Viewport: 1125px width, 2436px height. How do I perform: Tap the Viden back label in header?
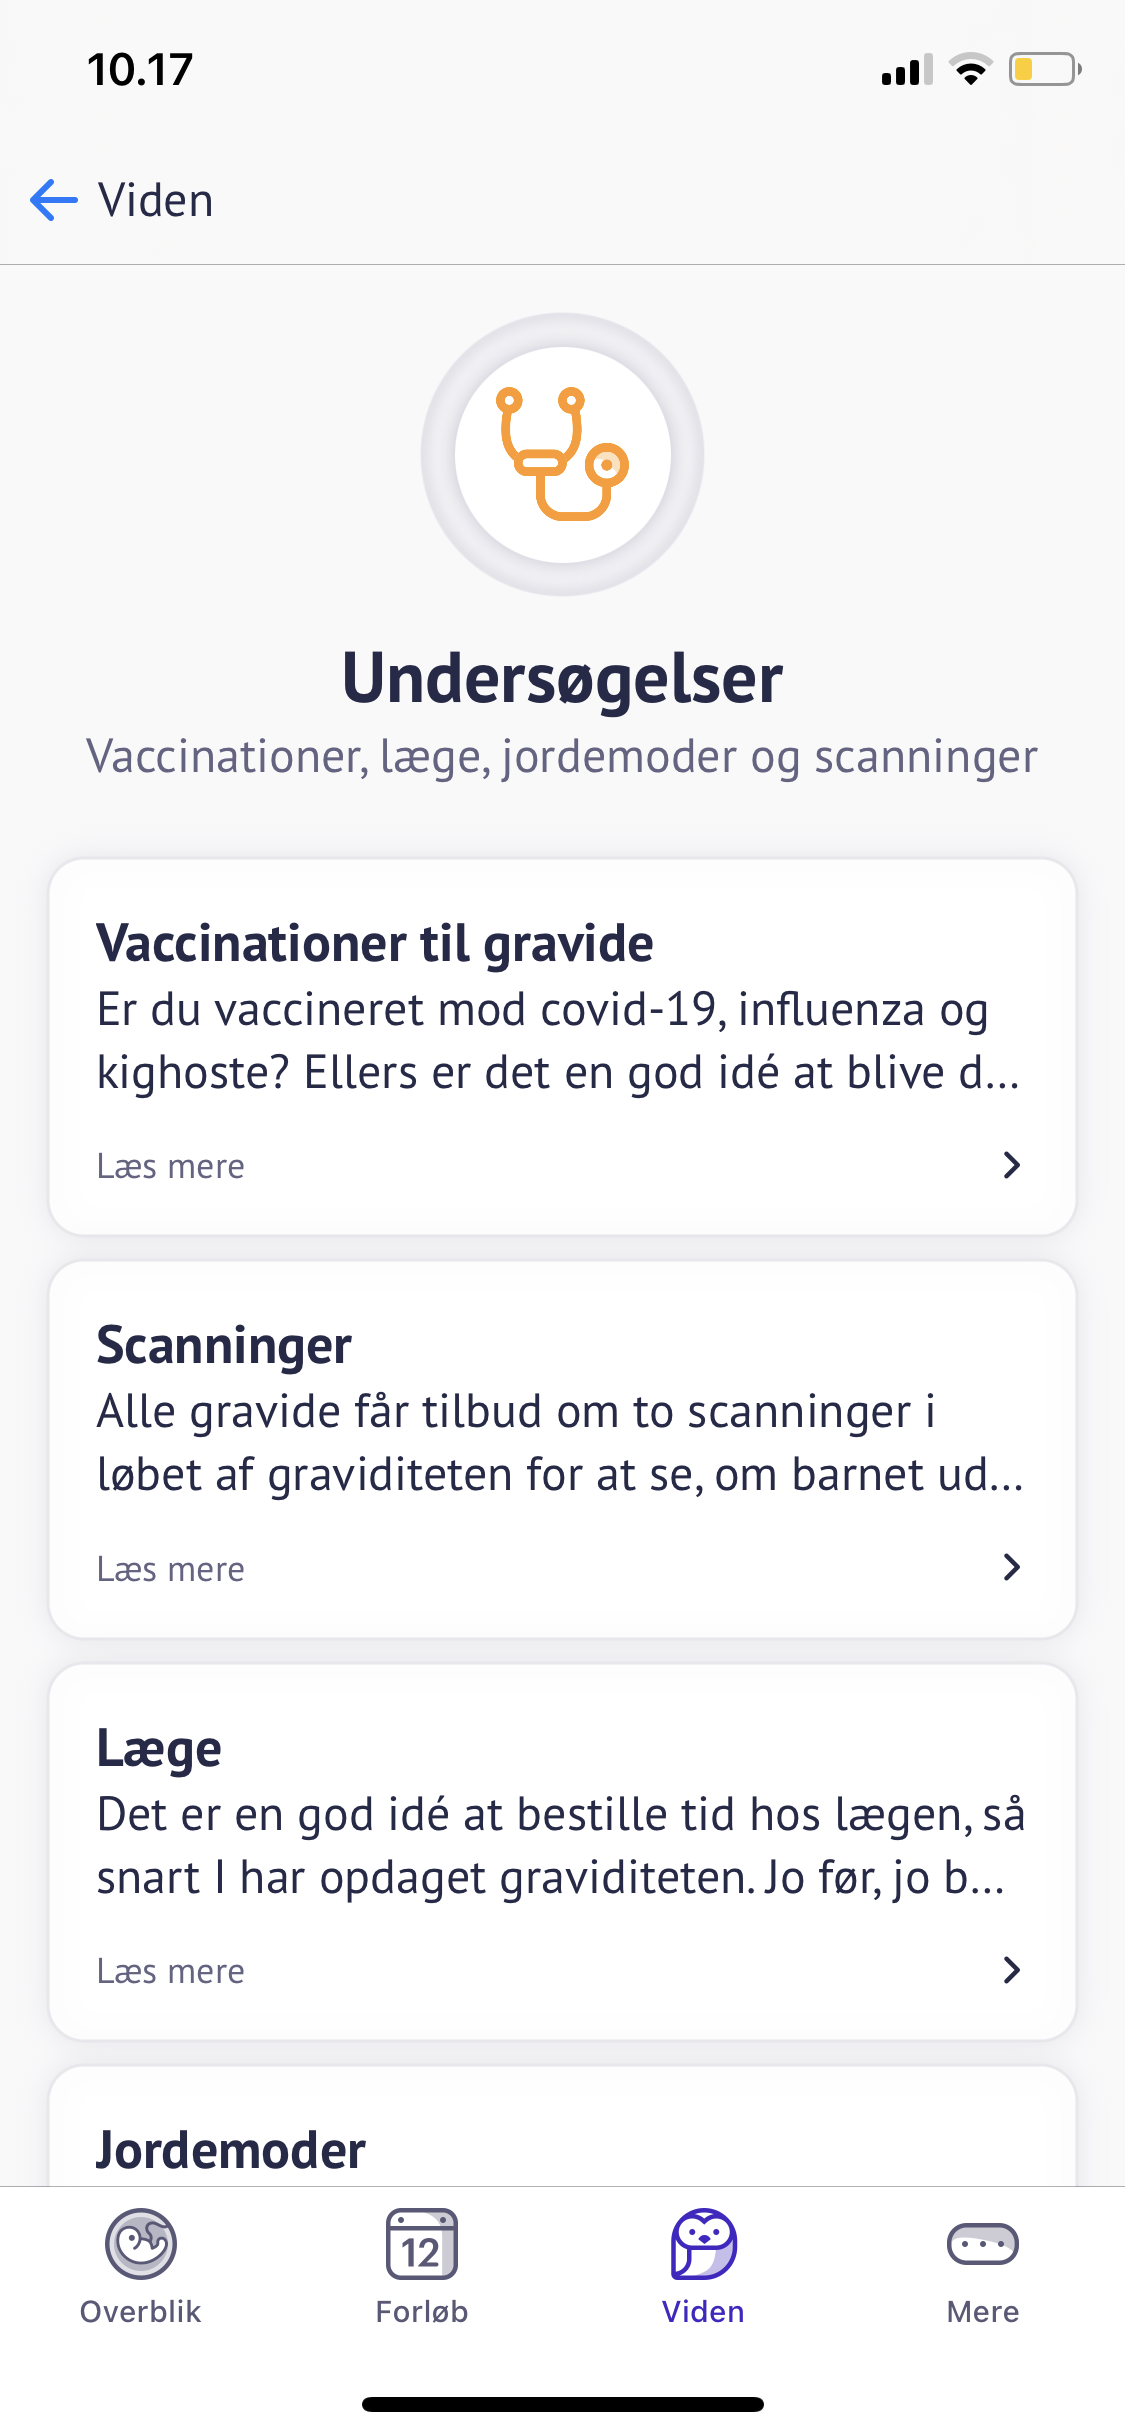pyautogui.click(x=156, y=200)
